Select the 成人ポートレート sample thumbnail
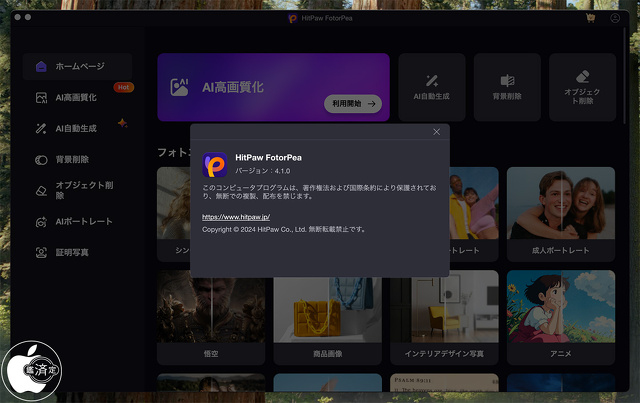The width and height of the screenshot is (640, 403). coord(561,203)
